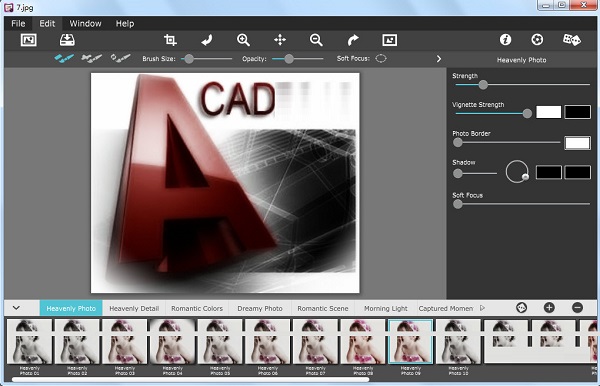
Task: Click the Save image icon
Action: pos(67,40)
